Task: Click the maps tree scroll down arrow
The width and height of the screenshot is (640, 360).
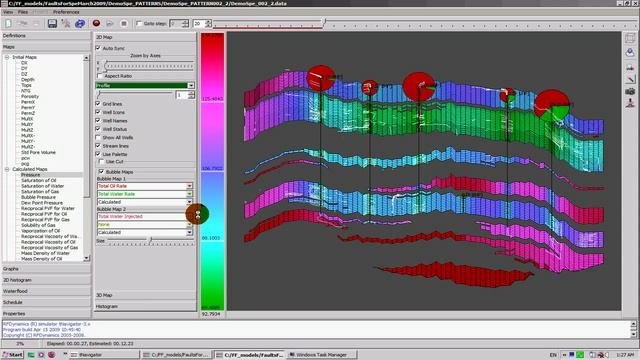Action: click(86, 258)
